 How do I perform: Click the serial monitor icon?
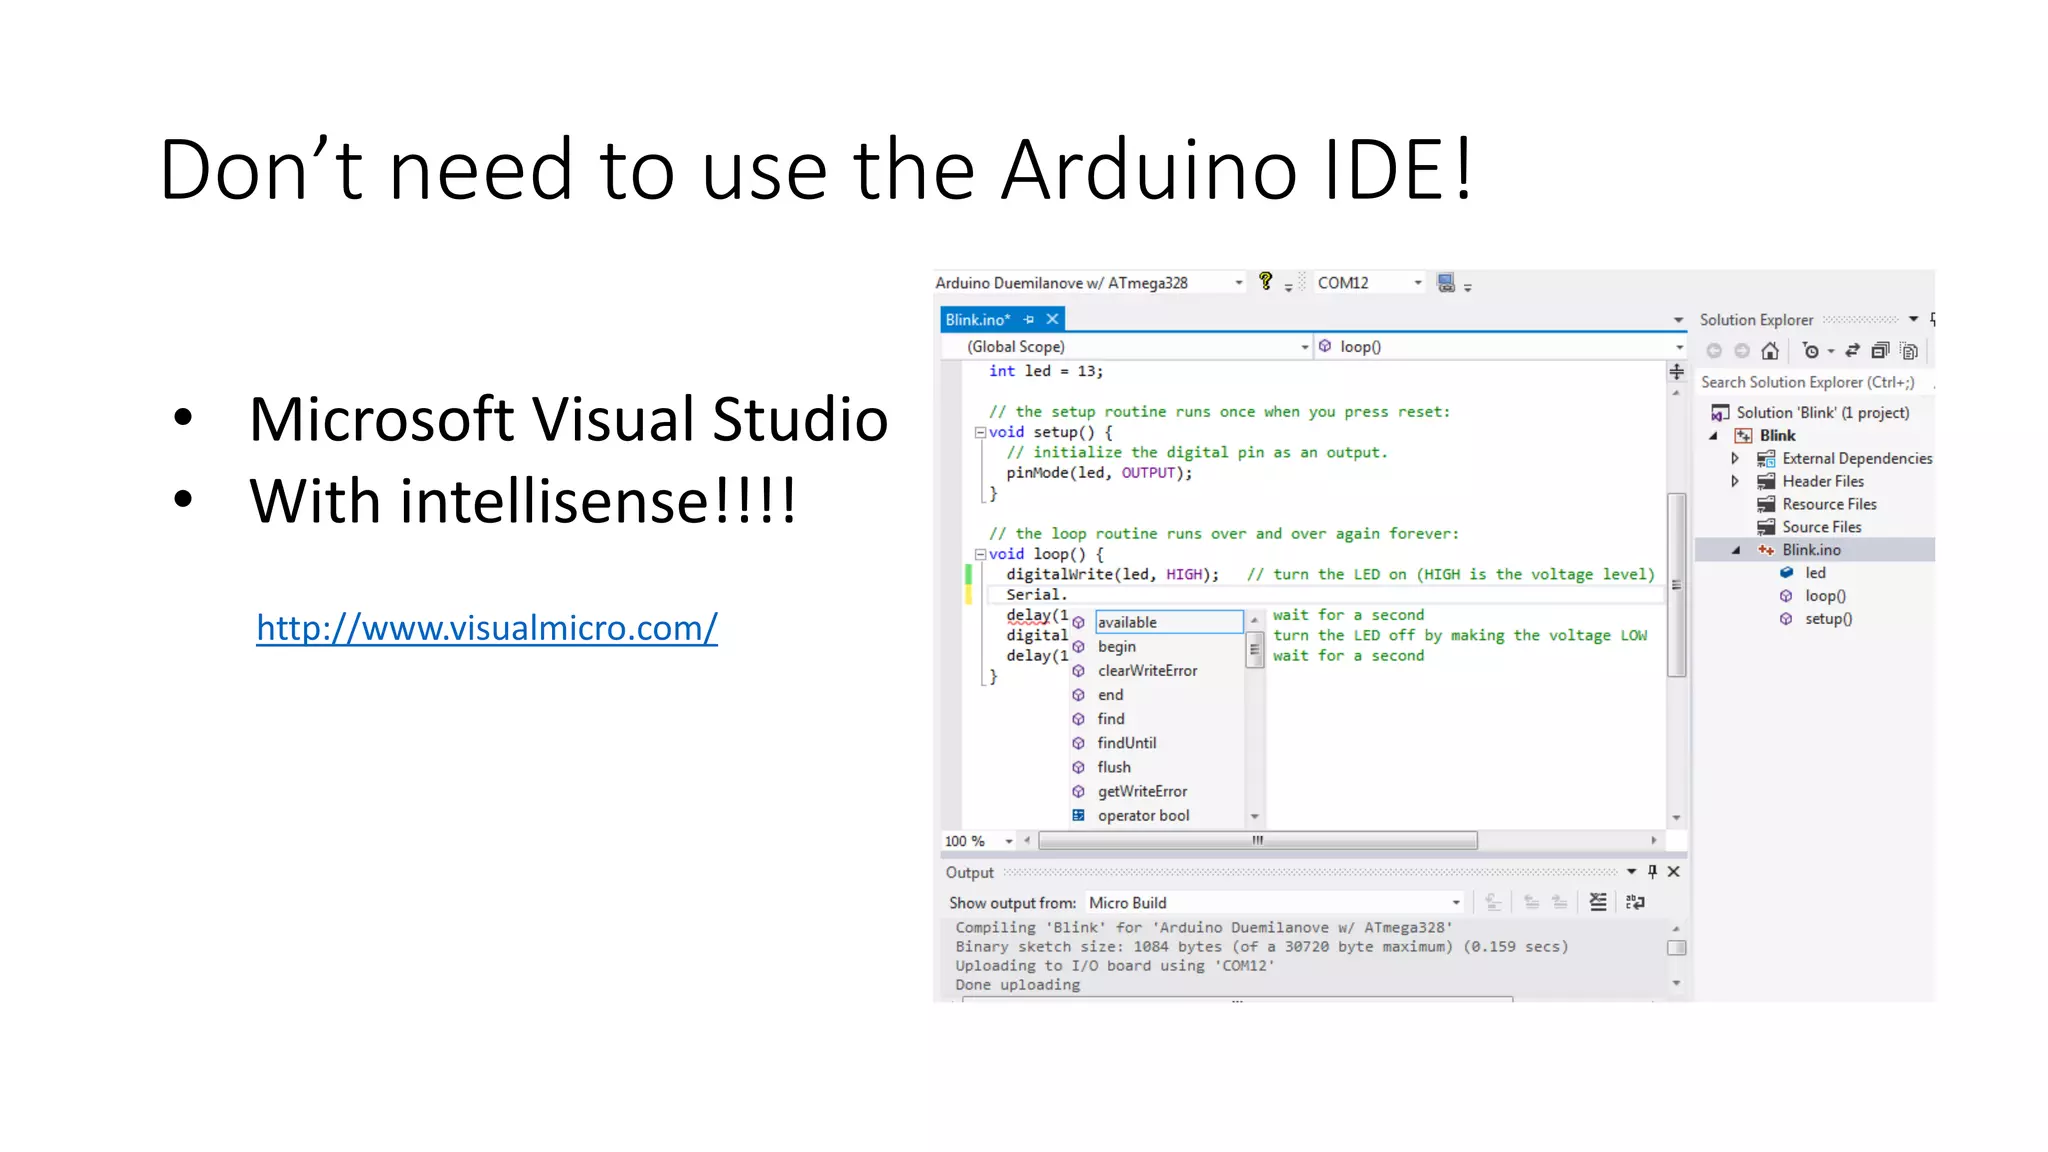1446,283
